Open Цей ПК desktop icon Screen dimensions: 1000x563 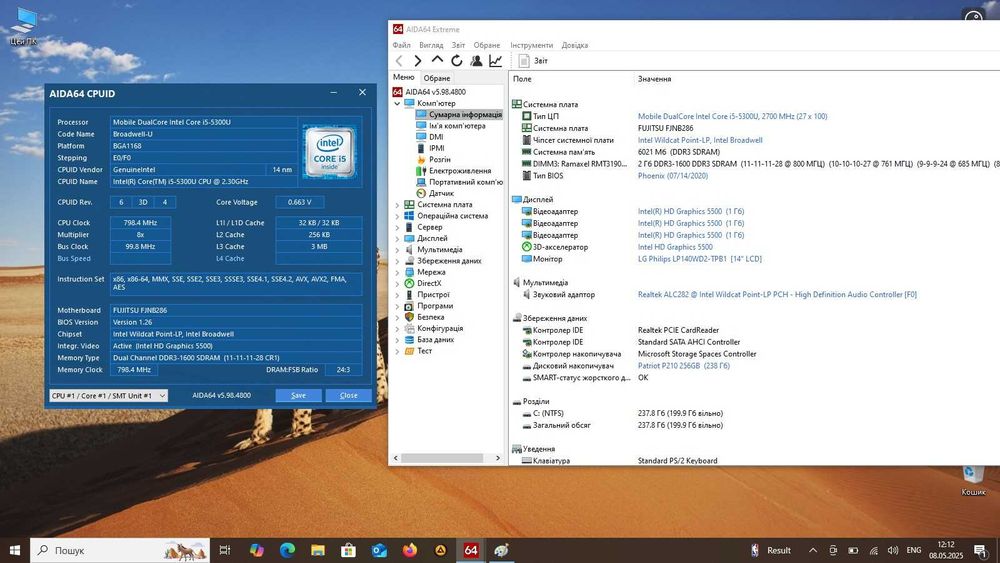24,27
